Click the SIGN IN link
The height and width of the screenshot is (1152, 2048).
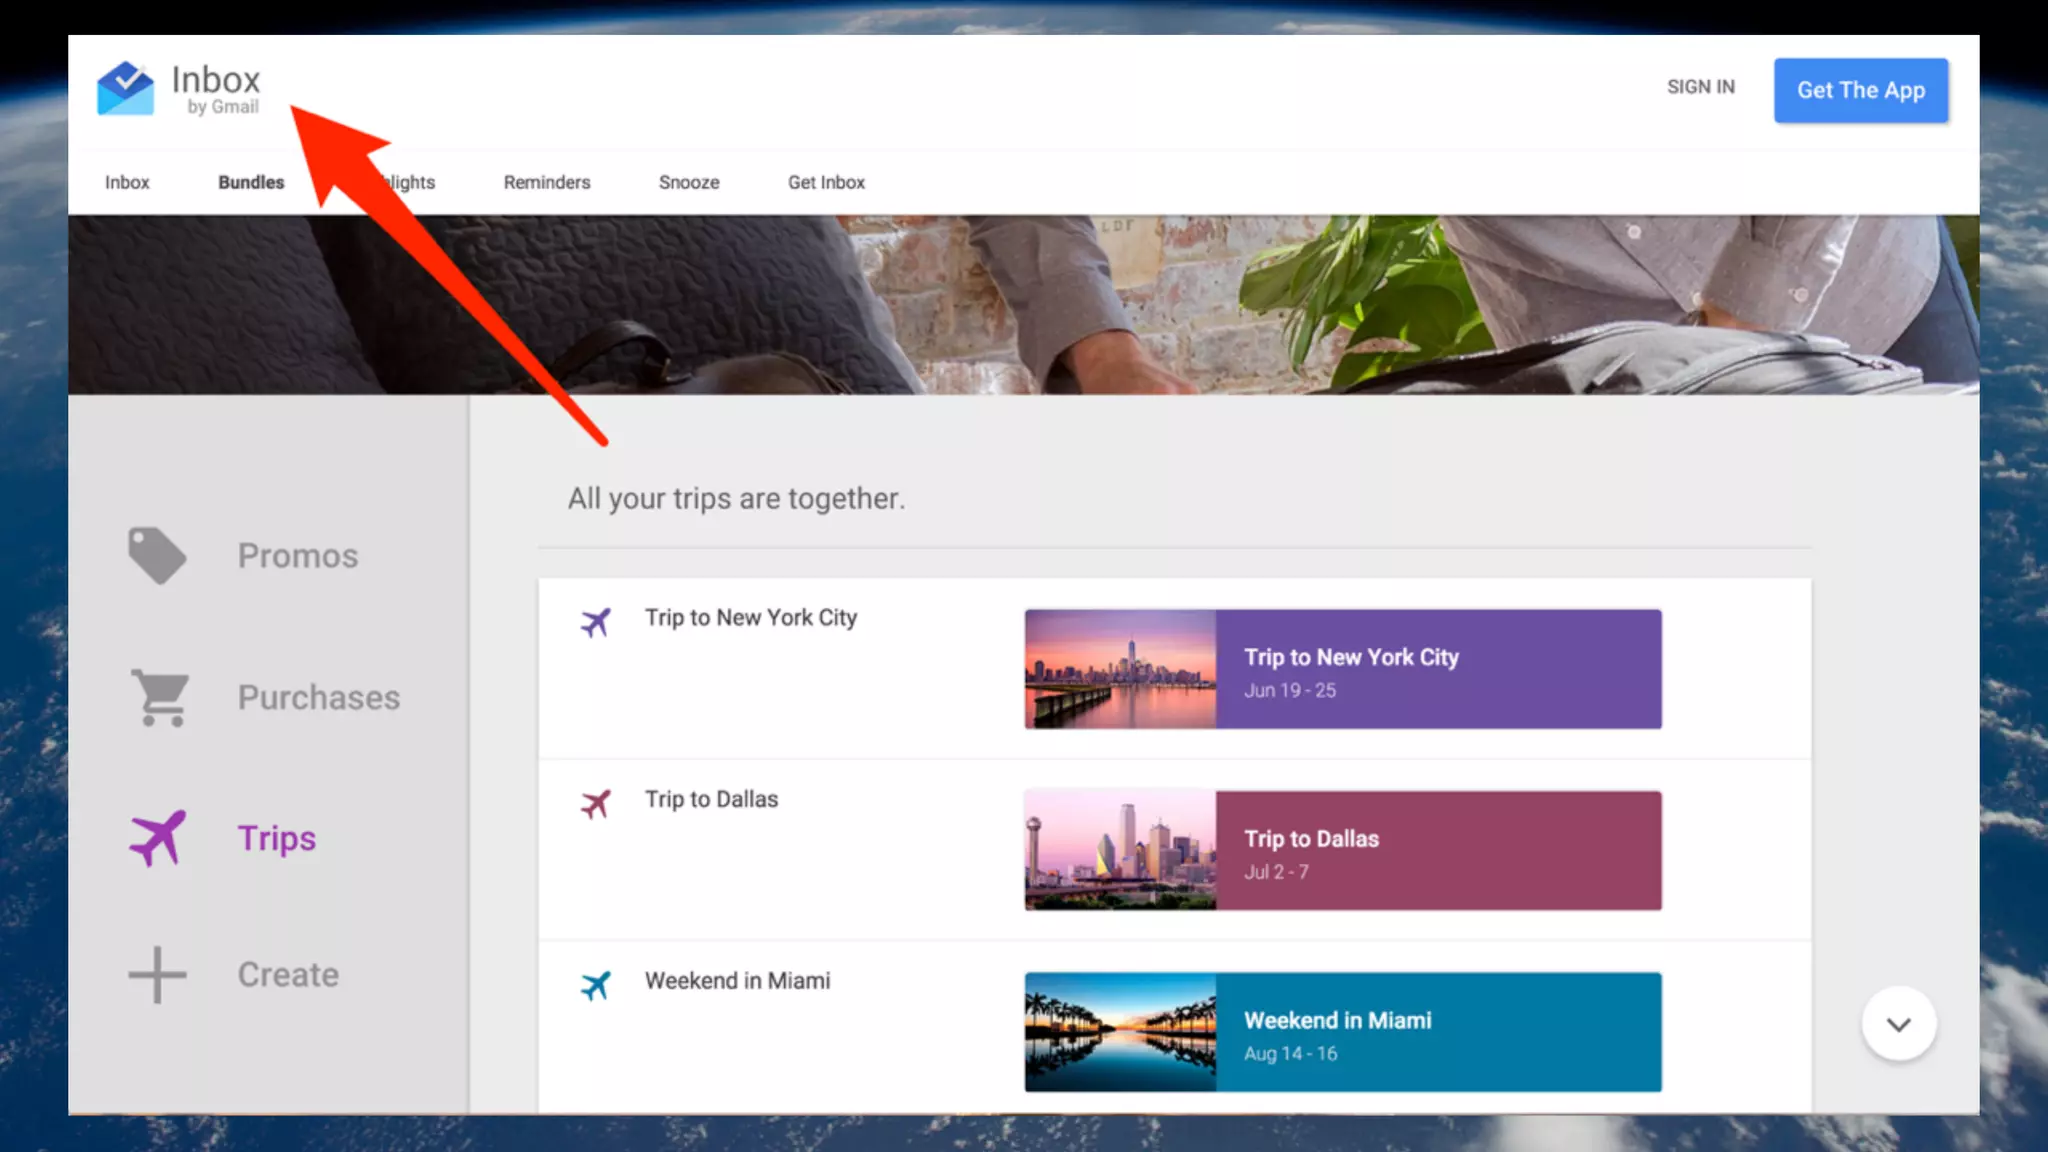(x=1700, y=87)
